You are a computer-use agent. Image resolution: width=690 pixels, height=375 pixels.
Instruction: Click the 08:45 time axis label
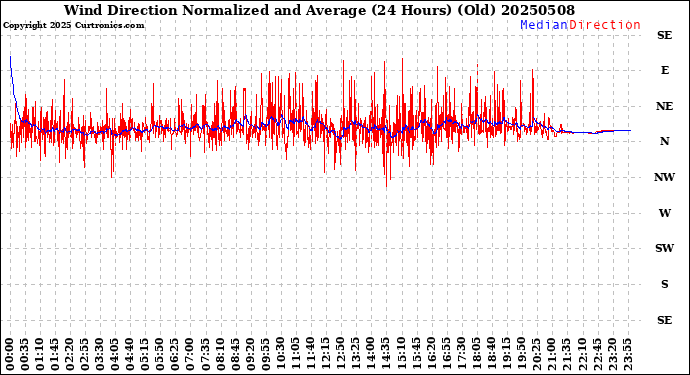pos(235,354)
